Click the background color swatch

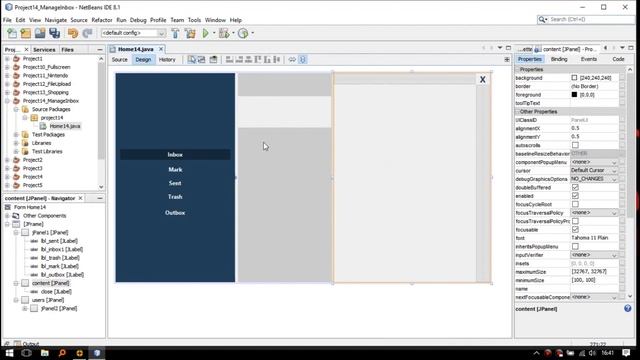[x=574, y=78]
